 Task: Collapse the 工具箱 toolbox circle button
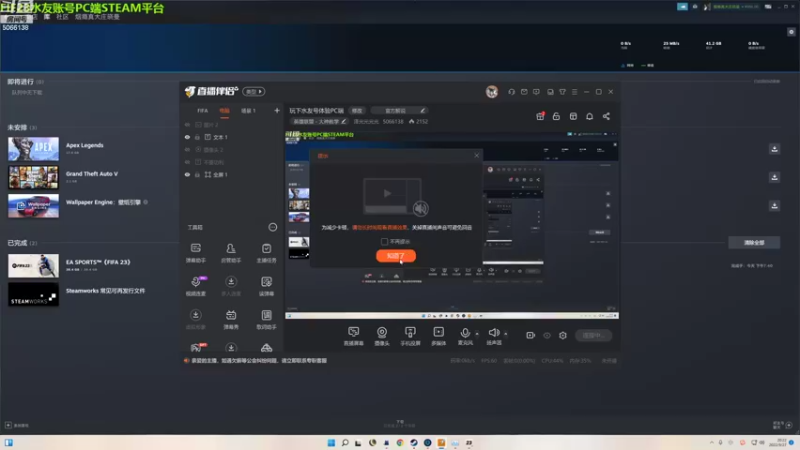point(273,227)
